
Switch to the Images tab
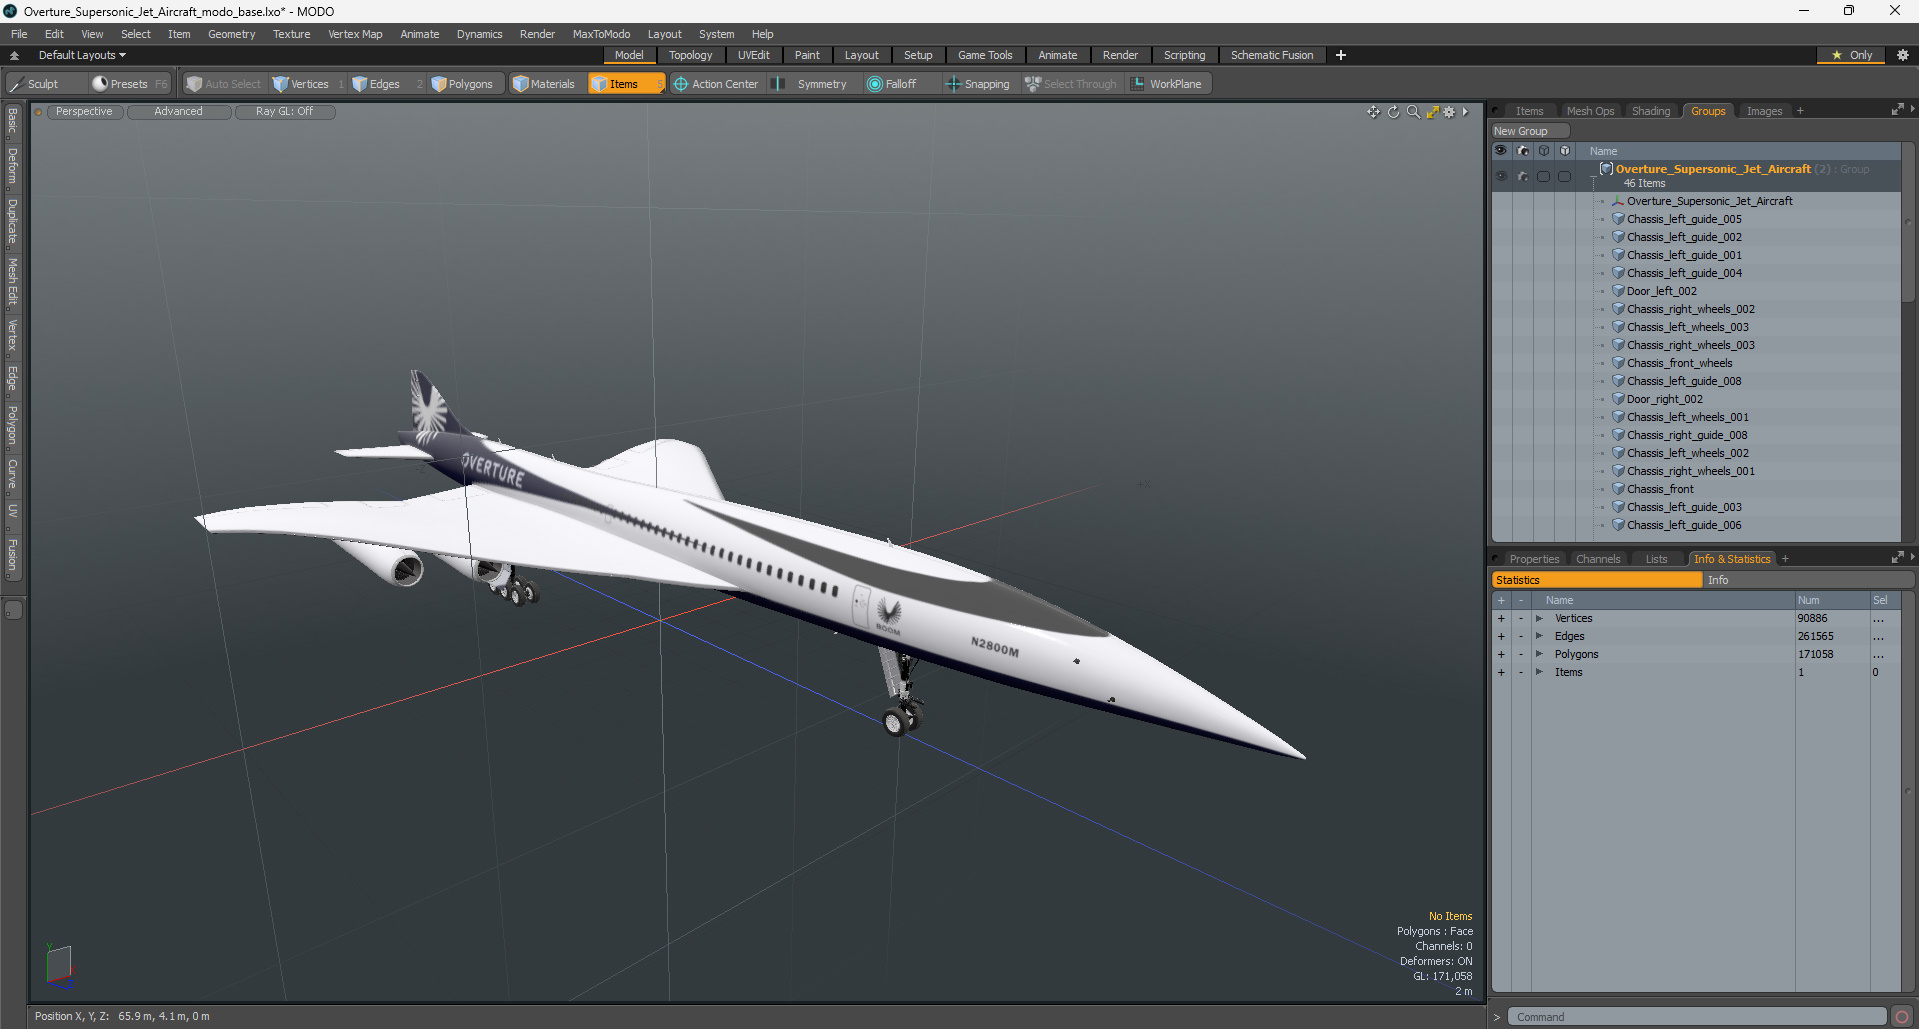tap(1764, 111)
